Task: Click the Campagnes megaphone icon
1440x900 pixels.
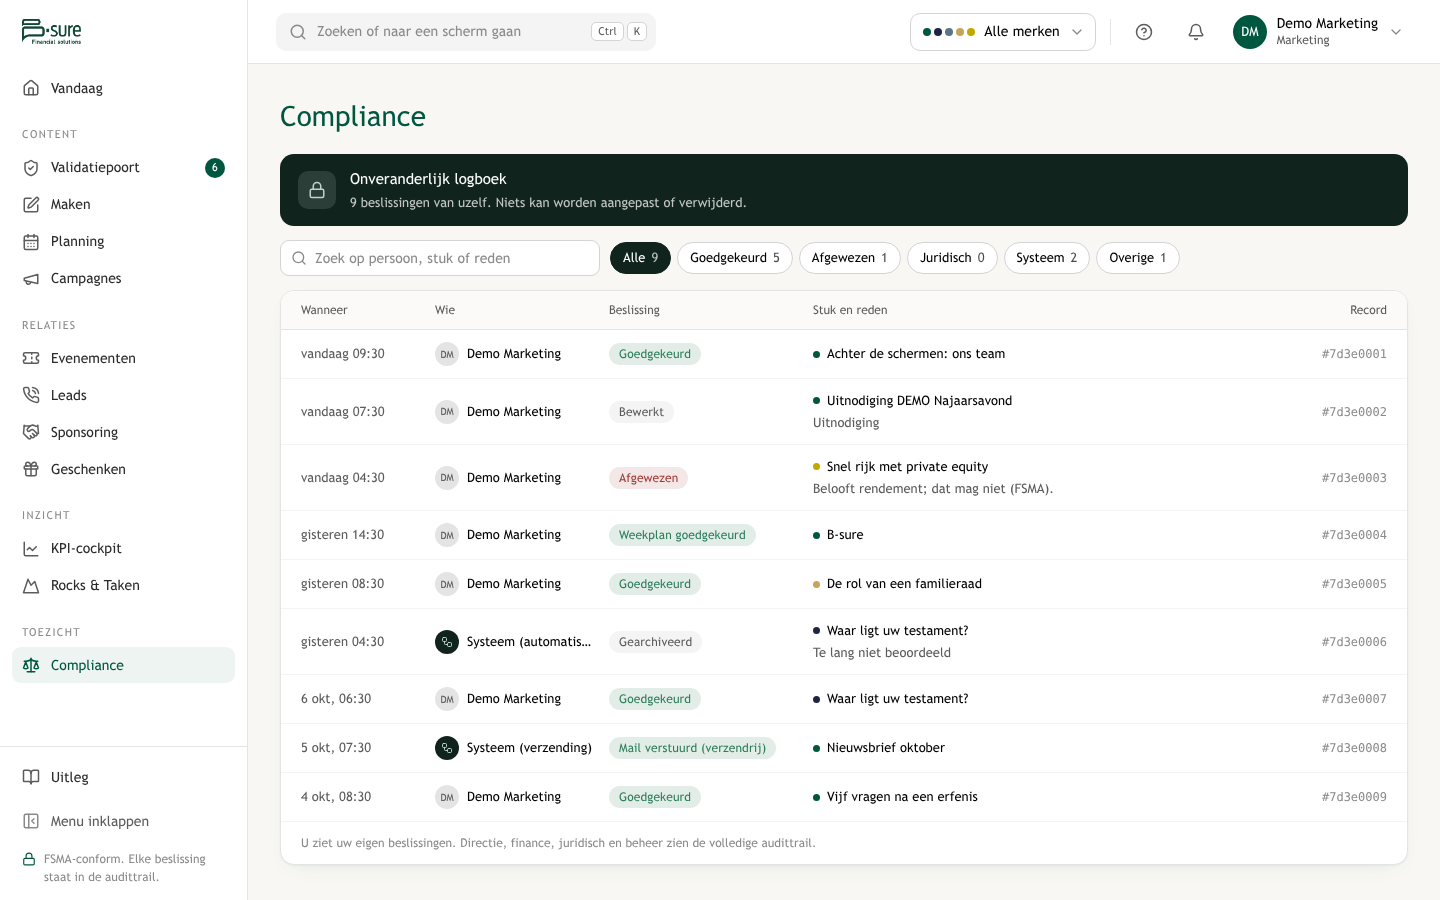Action: click(x=31, y=278)
